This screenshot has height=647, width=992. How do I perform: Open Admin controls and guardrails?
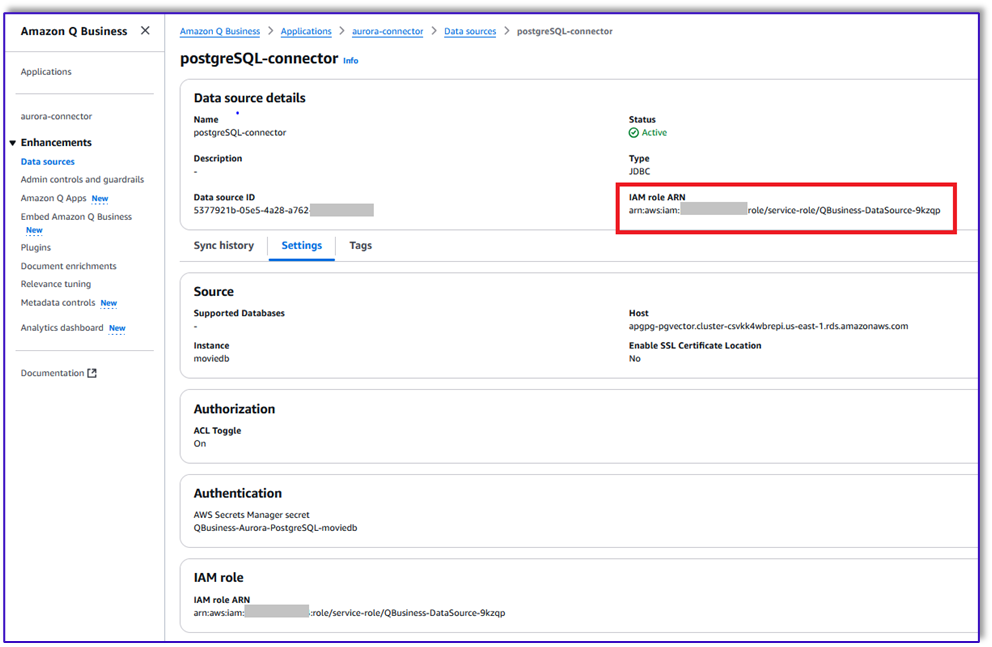pyautogui.click(x=82, y=180)
